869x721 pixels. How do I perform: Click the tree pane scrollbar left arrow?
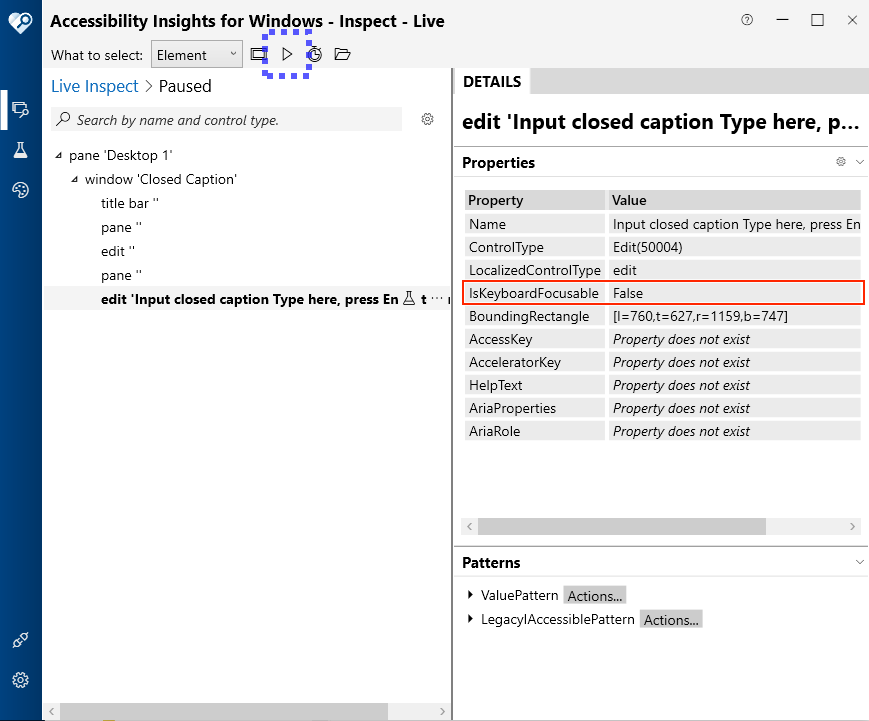[52, 712]
